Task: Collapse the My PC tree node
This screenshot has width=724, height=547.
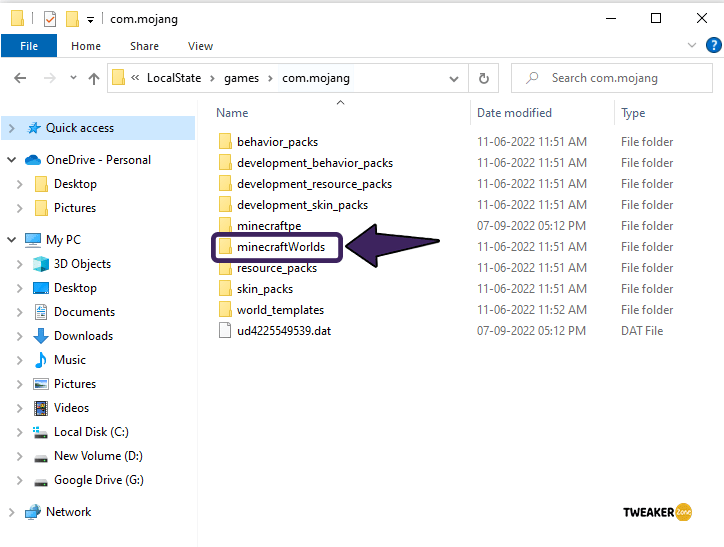Action: pyautogui.click(x=12, y=240)
